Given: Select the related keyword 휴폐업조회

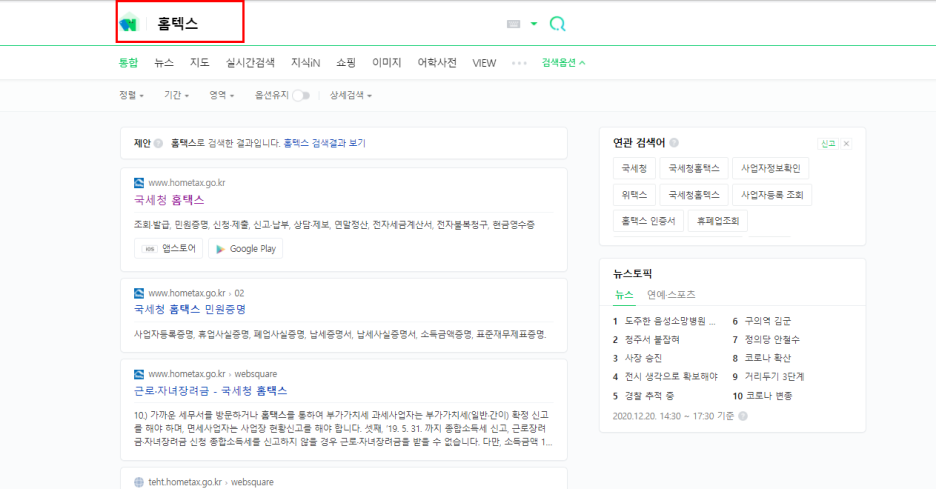Looking at the screenshot, I should [x=718, y=221].
